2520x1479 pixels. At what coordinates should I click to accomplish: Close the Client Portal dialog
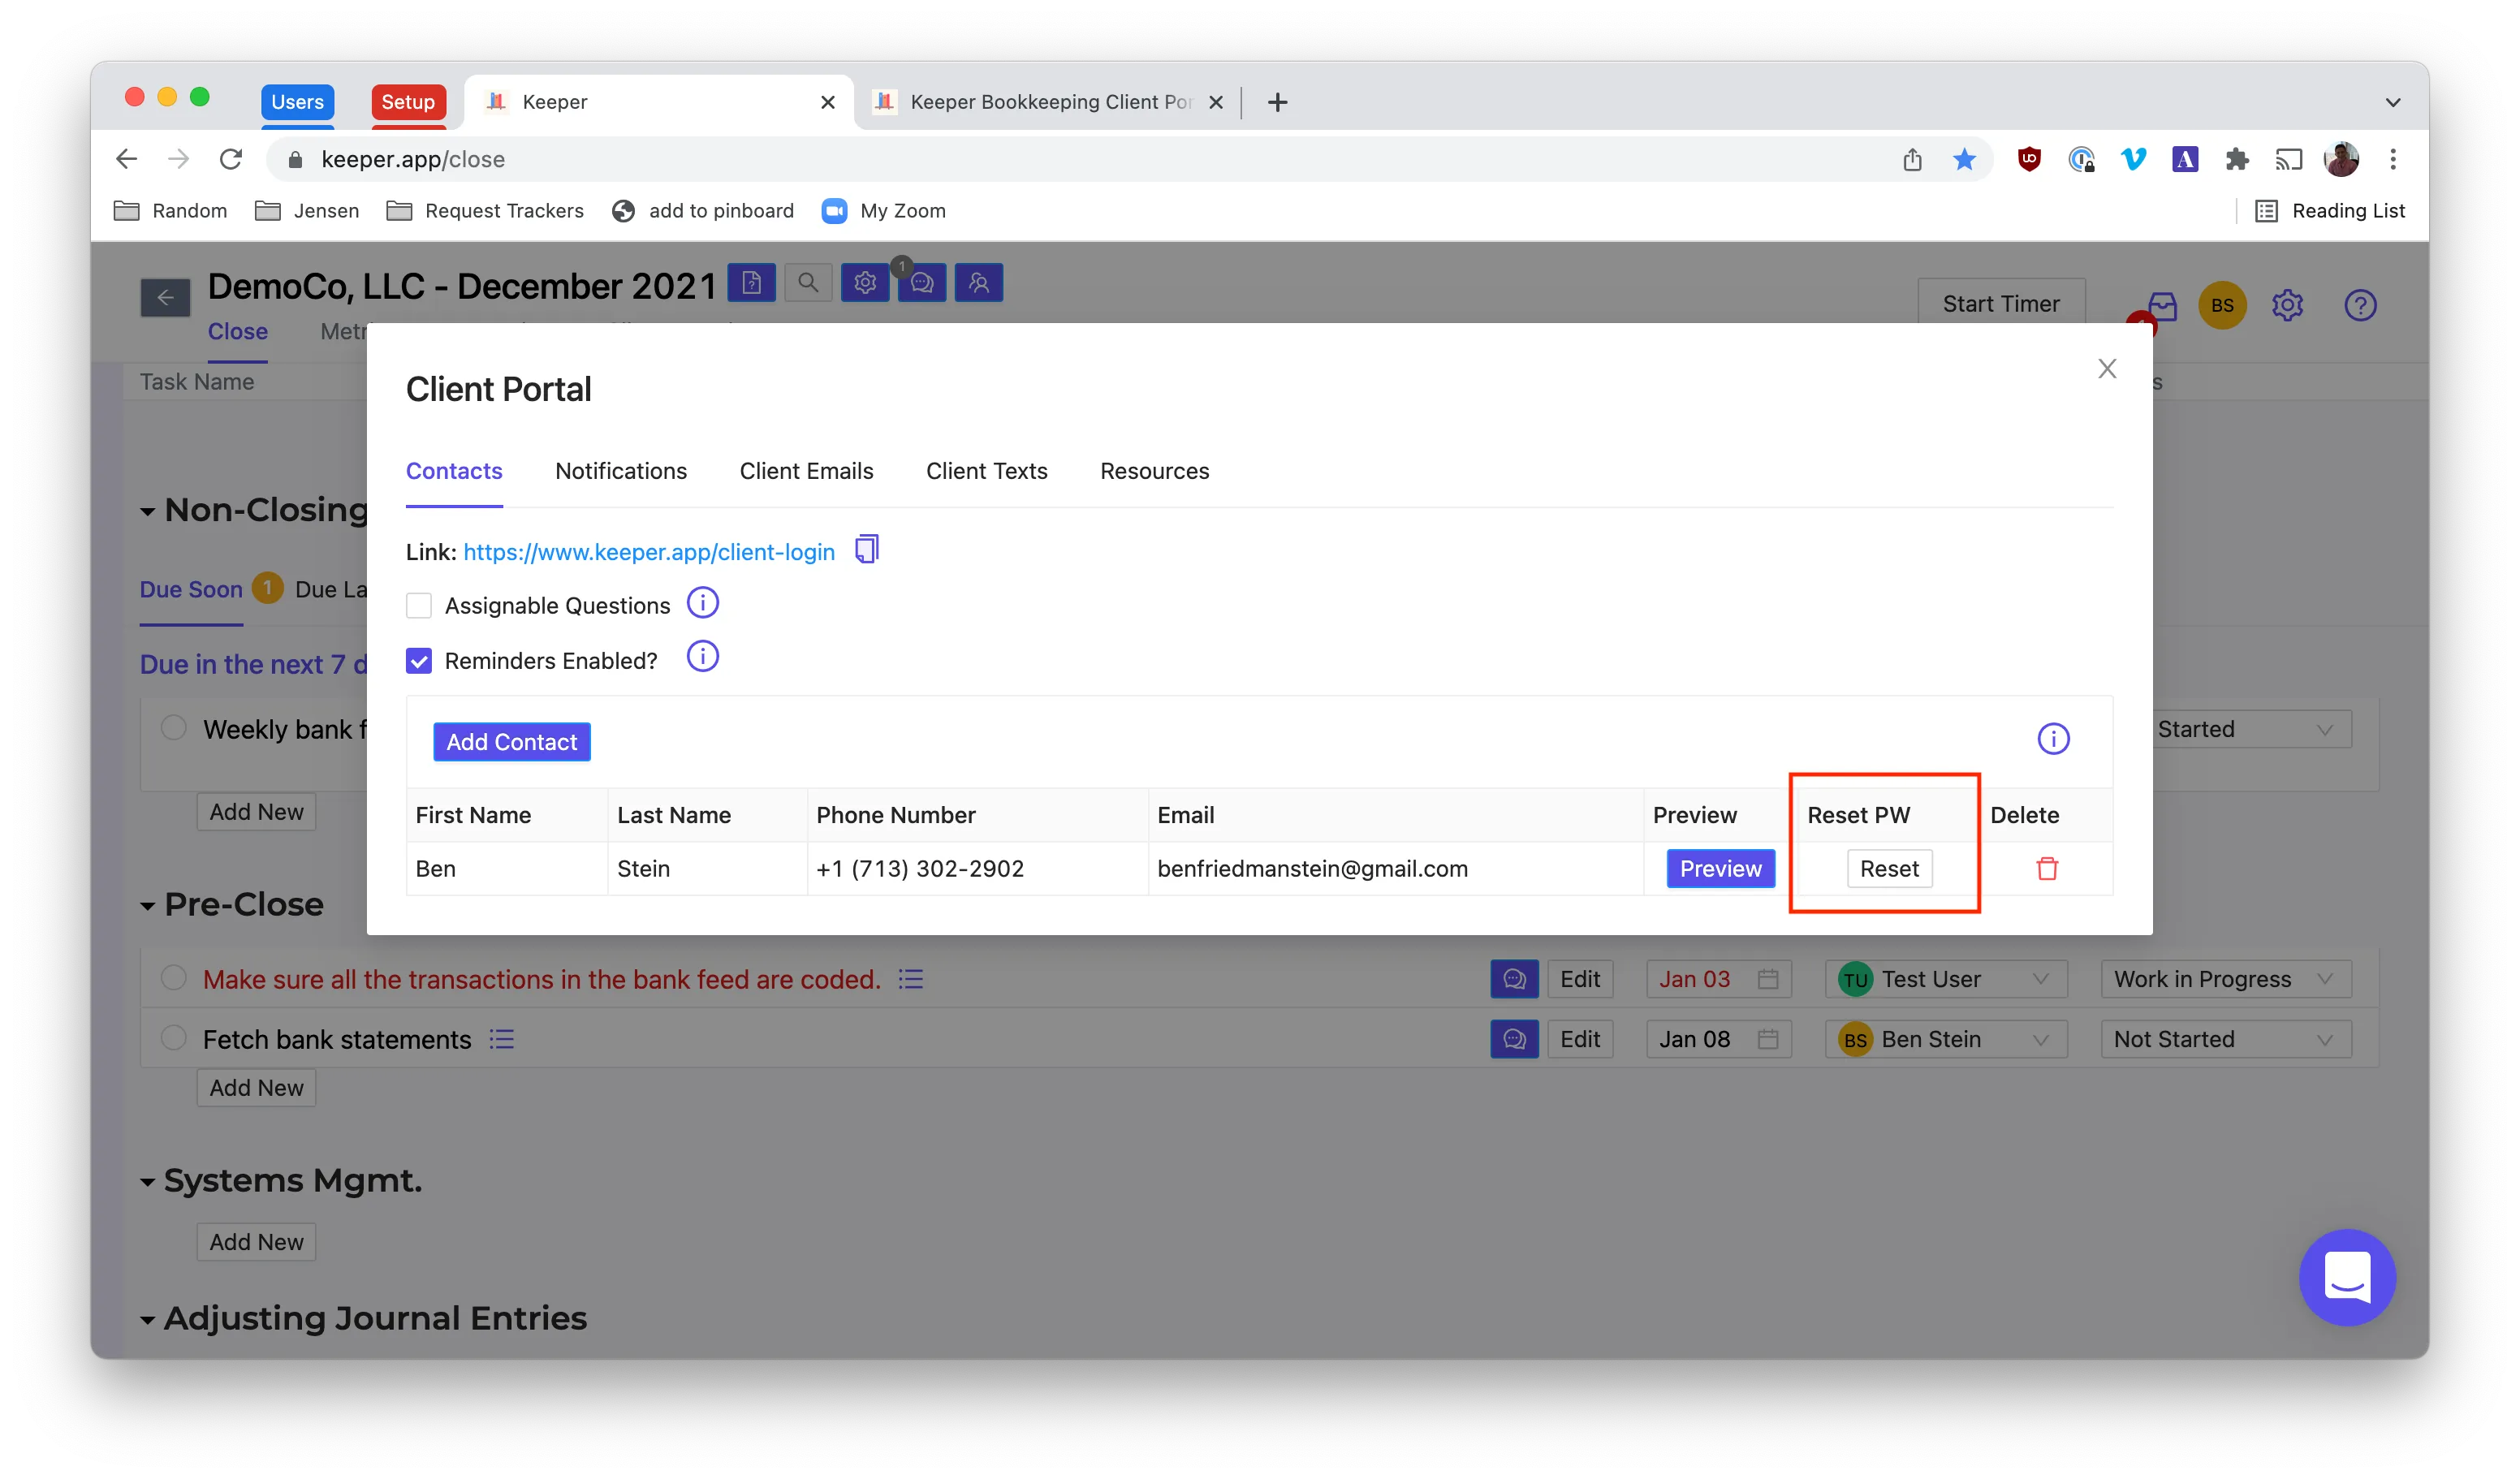[x=2107, y=369]
